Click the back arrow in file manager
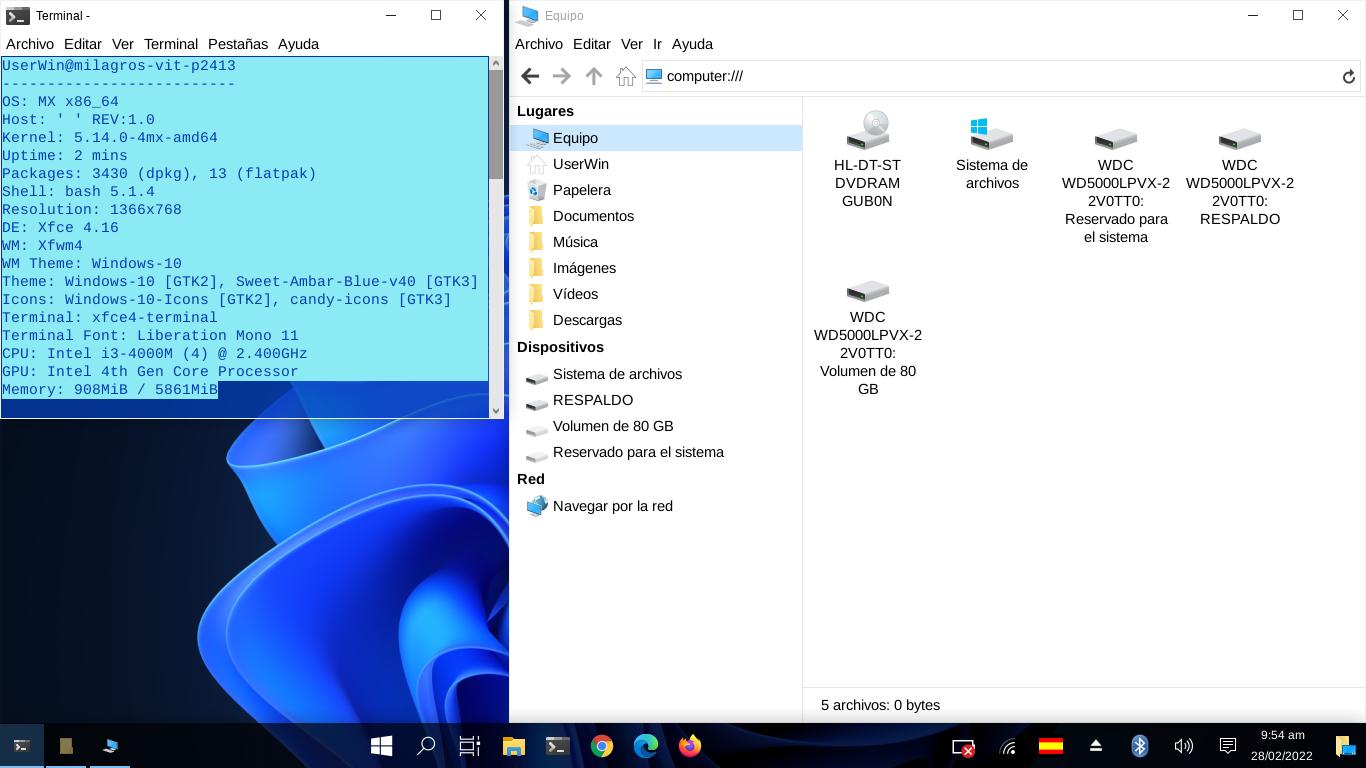Viewport: 1366px width, 768px height. coord(530,76)
